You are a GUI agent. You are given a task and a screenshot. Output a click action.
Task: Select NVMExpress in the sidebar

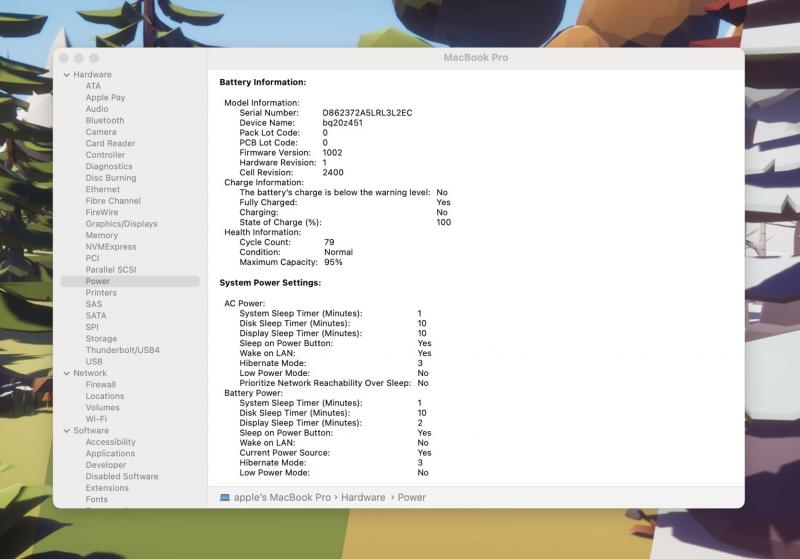pyautogui.click(x=111, y=247)
